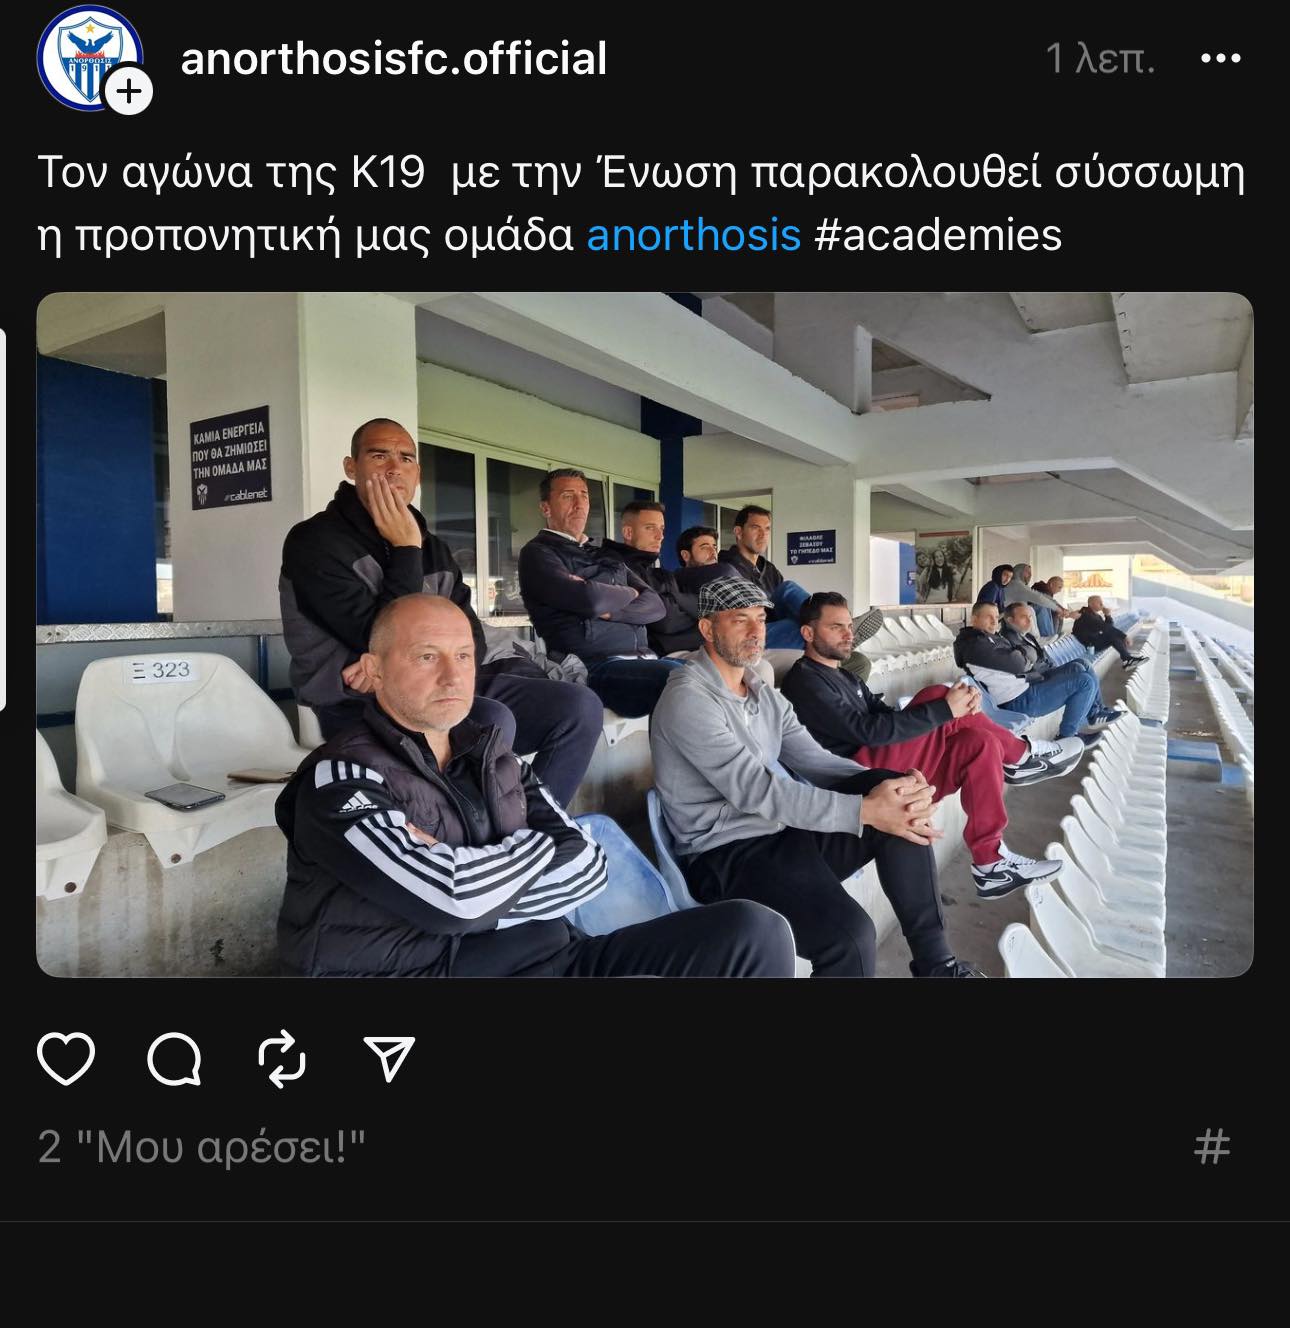Open the #academies hashtag
1290x1328 pixels.
pos(939,235)
